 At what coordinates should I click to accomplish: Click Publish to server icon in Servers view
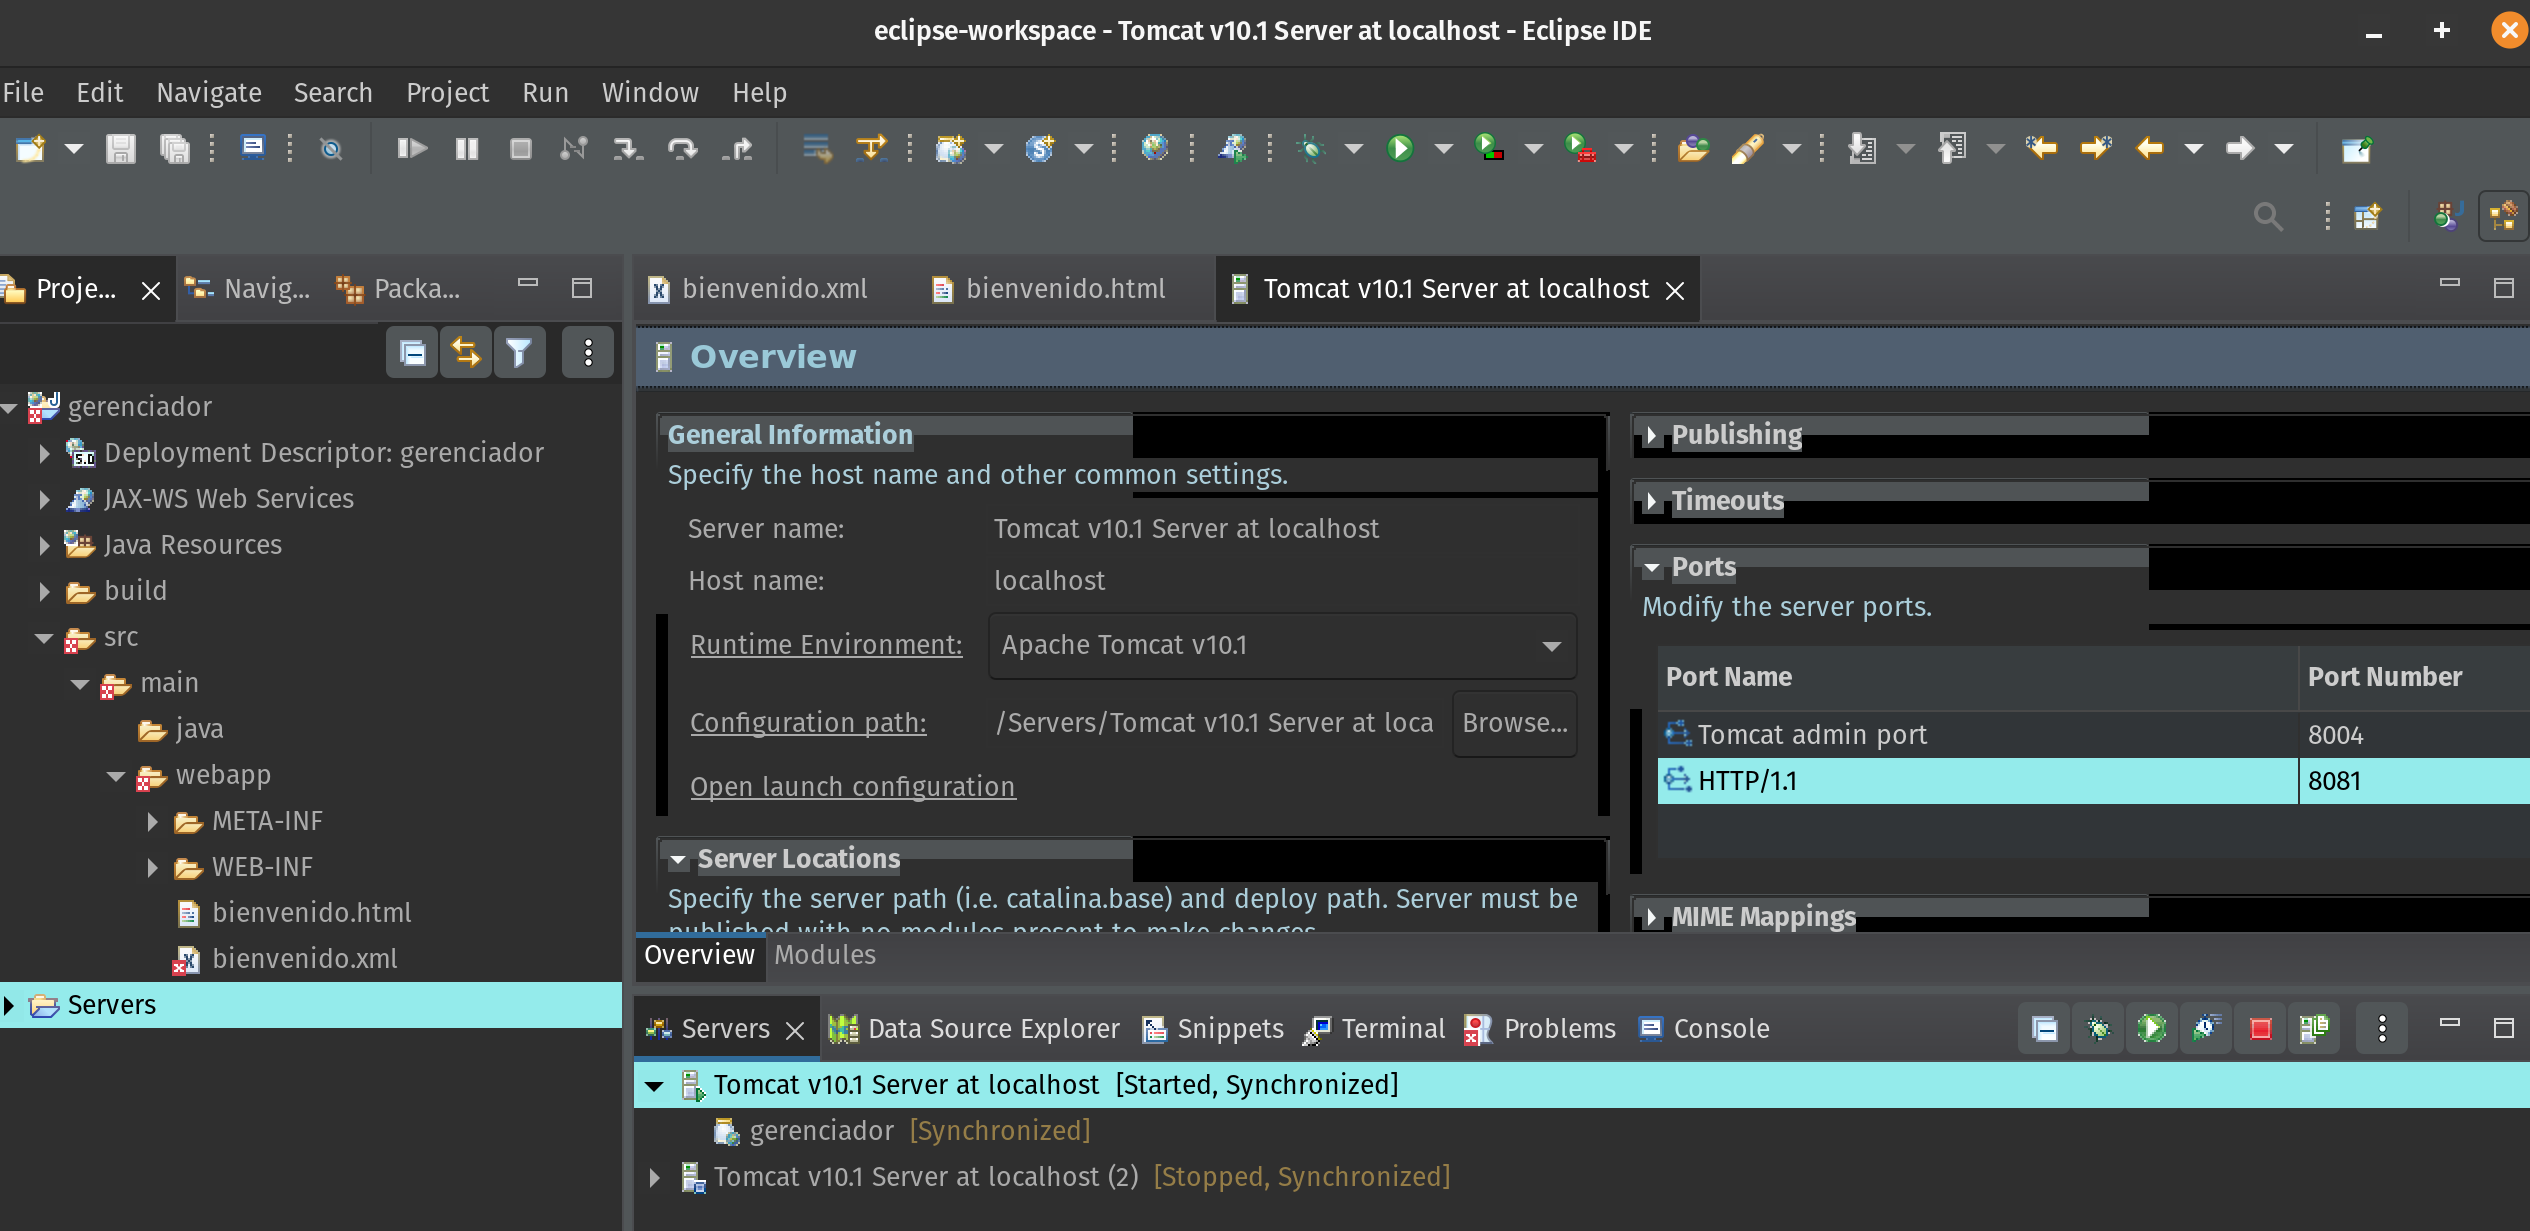click(2314, 1029)
